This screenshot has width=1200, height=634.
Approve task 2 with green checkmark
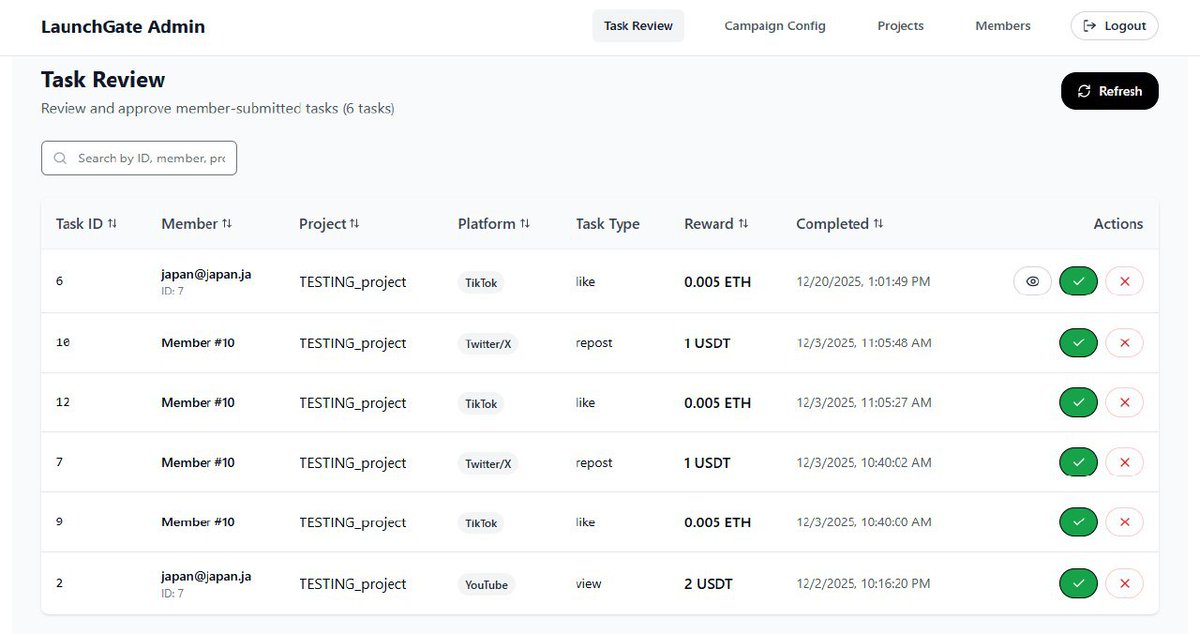click(x=1078, y=583)
